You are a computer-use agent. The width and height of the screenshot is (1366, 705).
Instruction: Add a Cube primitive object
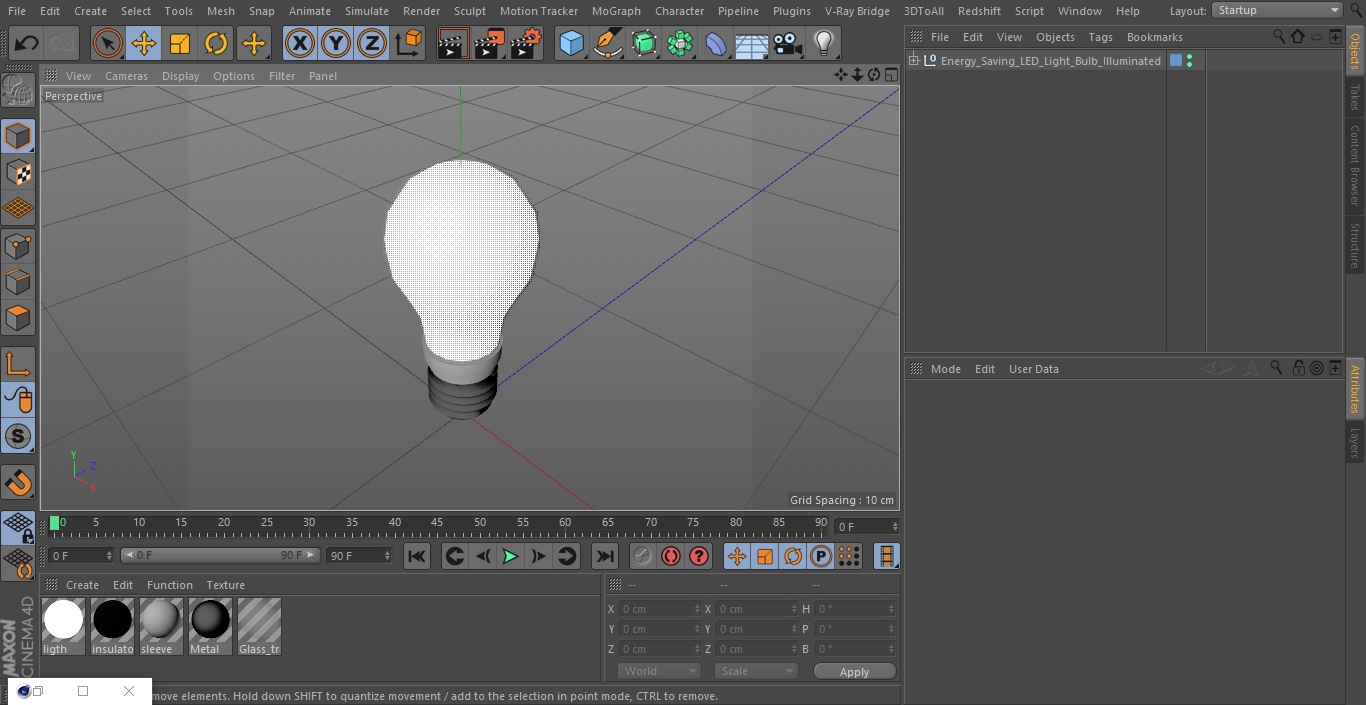click(x=571, y=43)
